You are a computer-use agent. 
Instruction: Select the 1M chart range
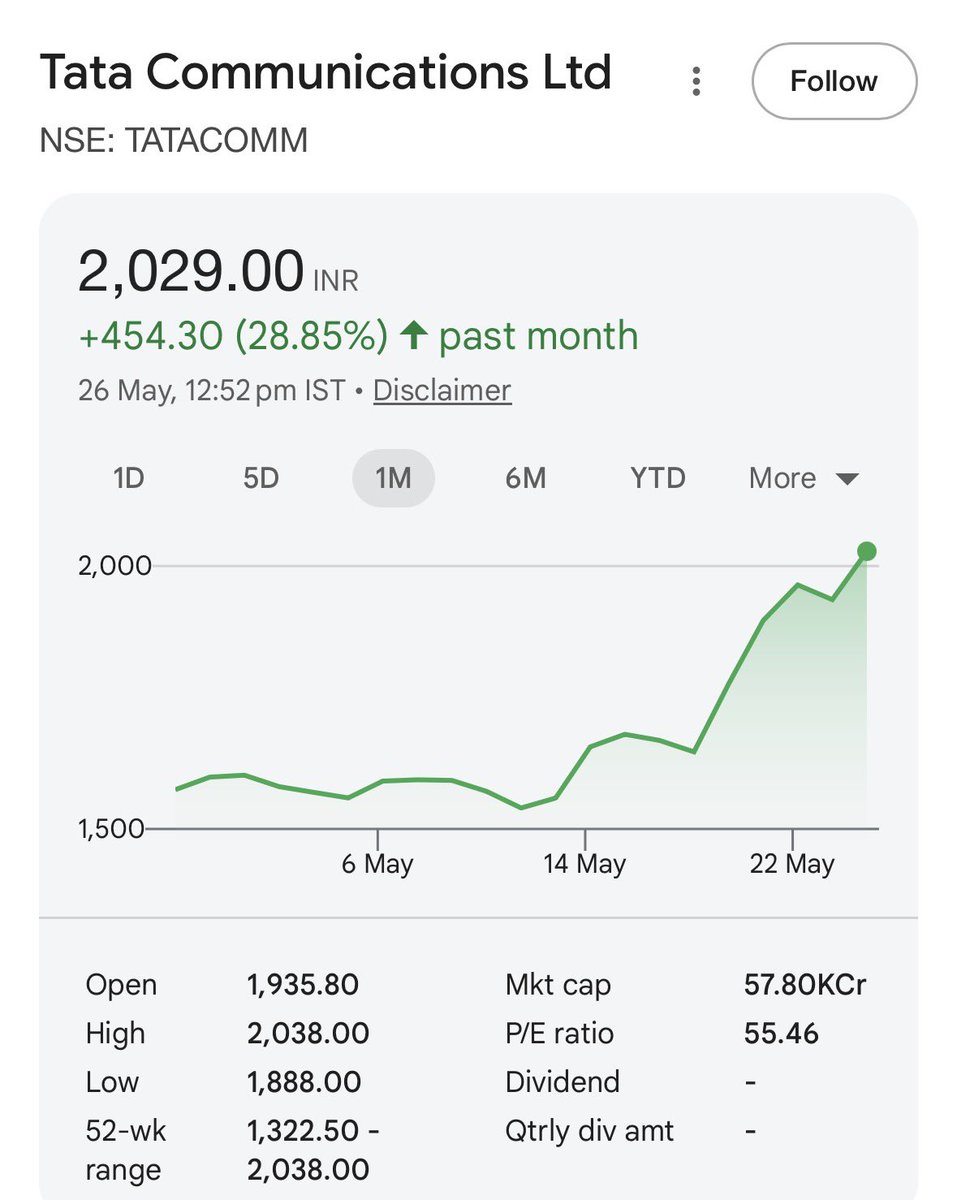[x=393, y=478]
